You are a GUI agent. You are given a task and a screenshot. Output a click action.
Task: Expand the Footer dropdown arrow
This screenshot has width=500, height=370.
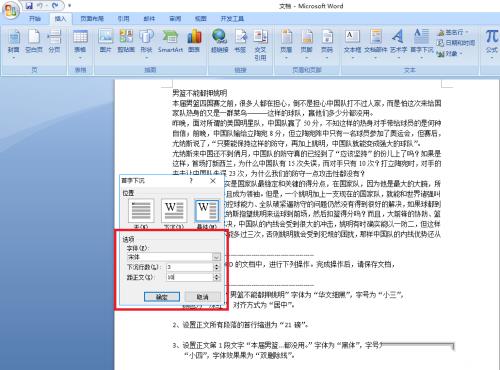tap(307, 58)
